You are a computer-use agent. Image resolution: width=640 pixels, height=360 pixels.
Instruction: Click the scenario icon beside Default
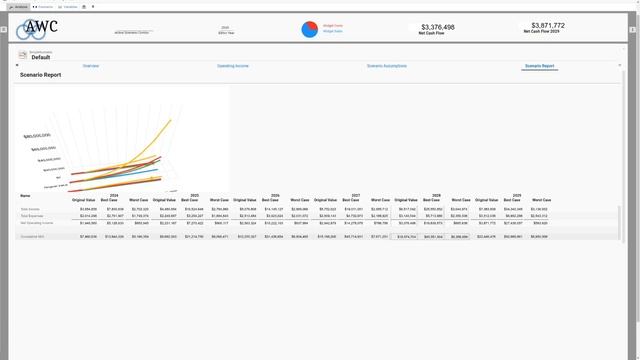[x=23, y=55]
